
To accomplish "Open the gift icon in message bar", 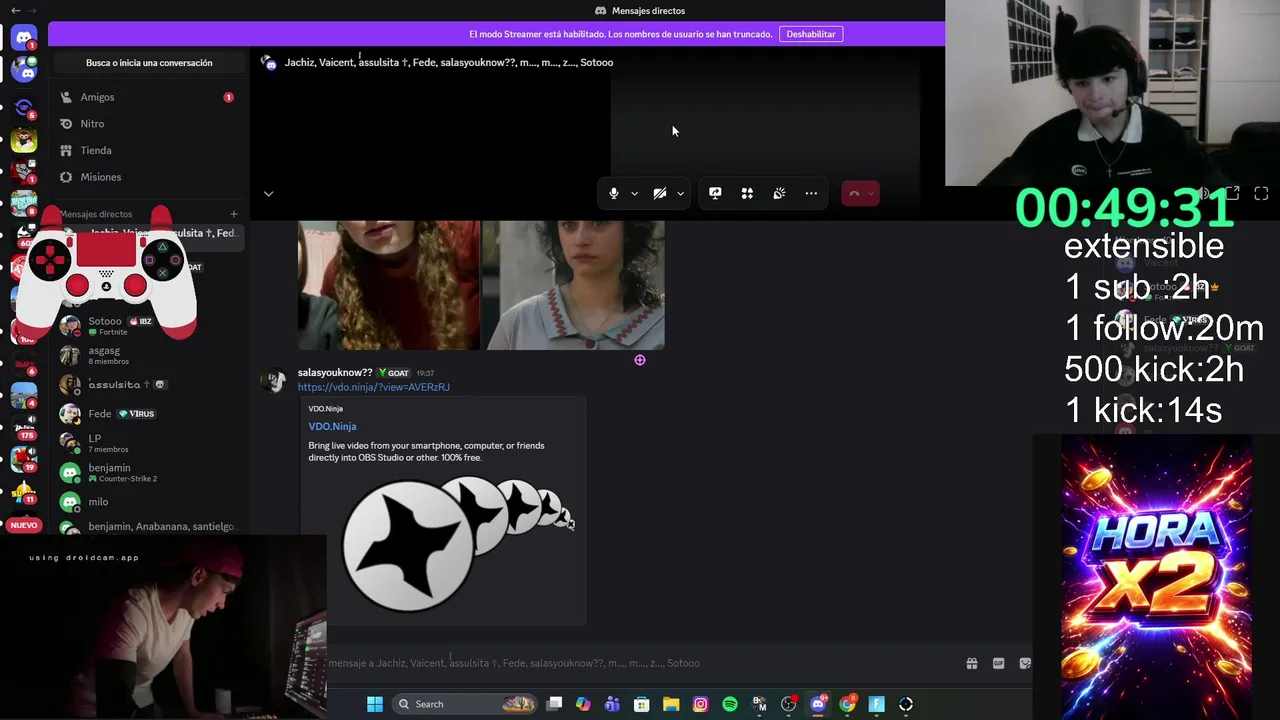I will 971,663.
